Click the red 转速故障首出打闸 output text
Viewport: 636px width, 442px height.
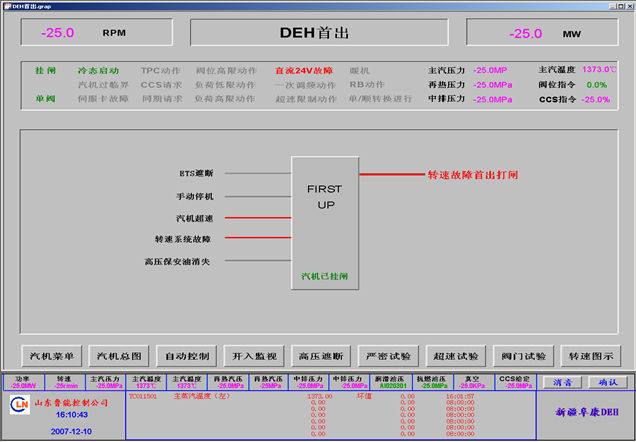(473, 175)
